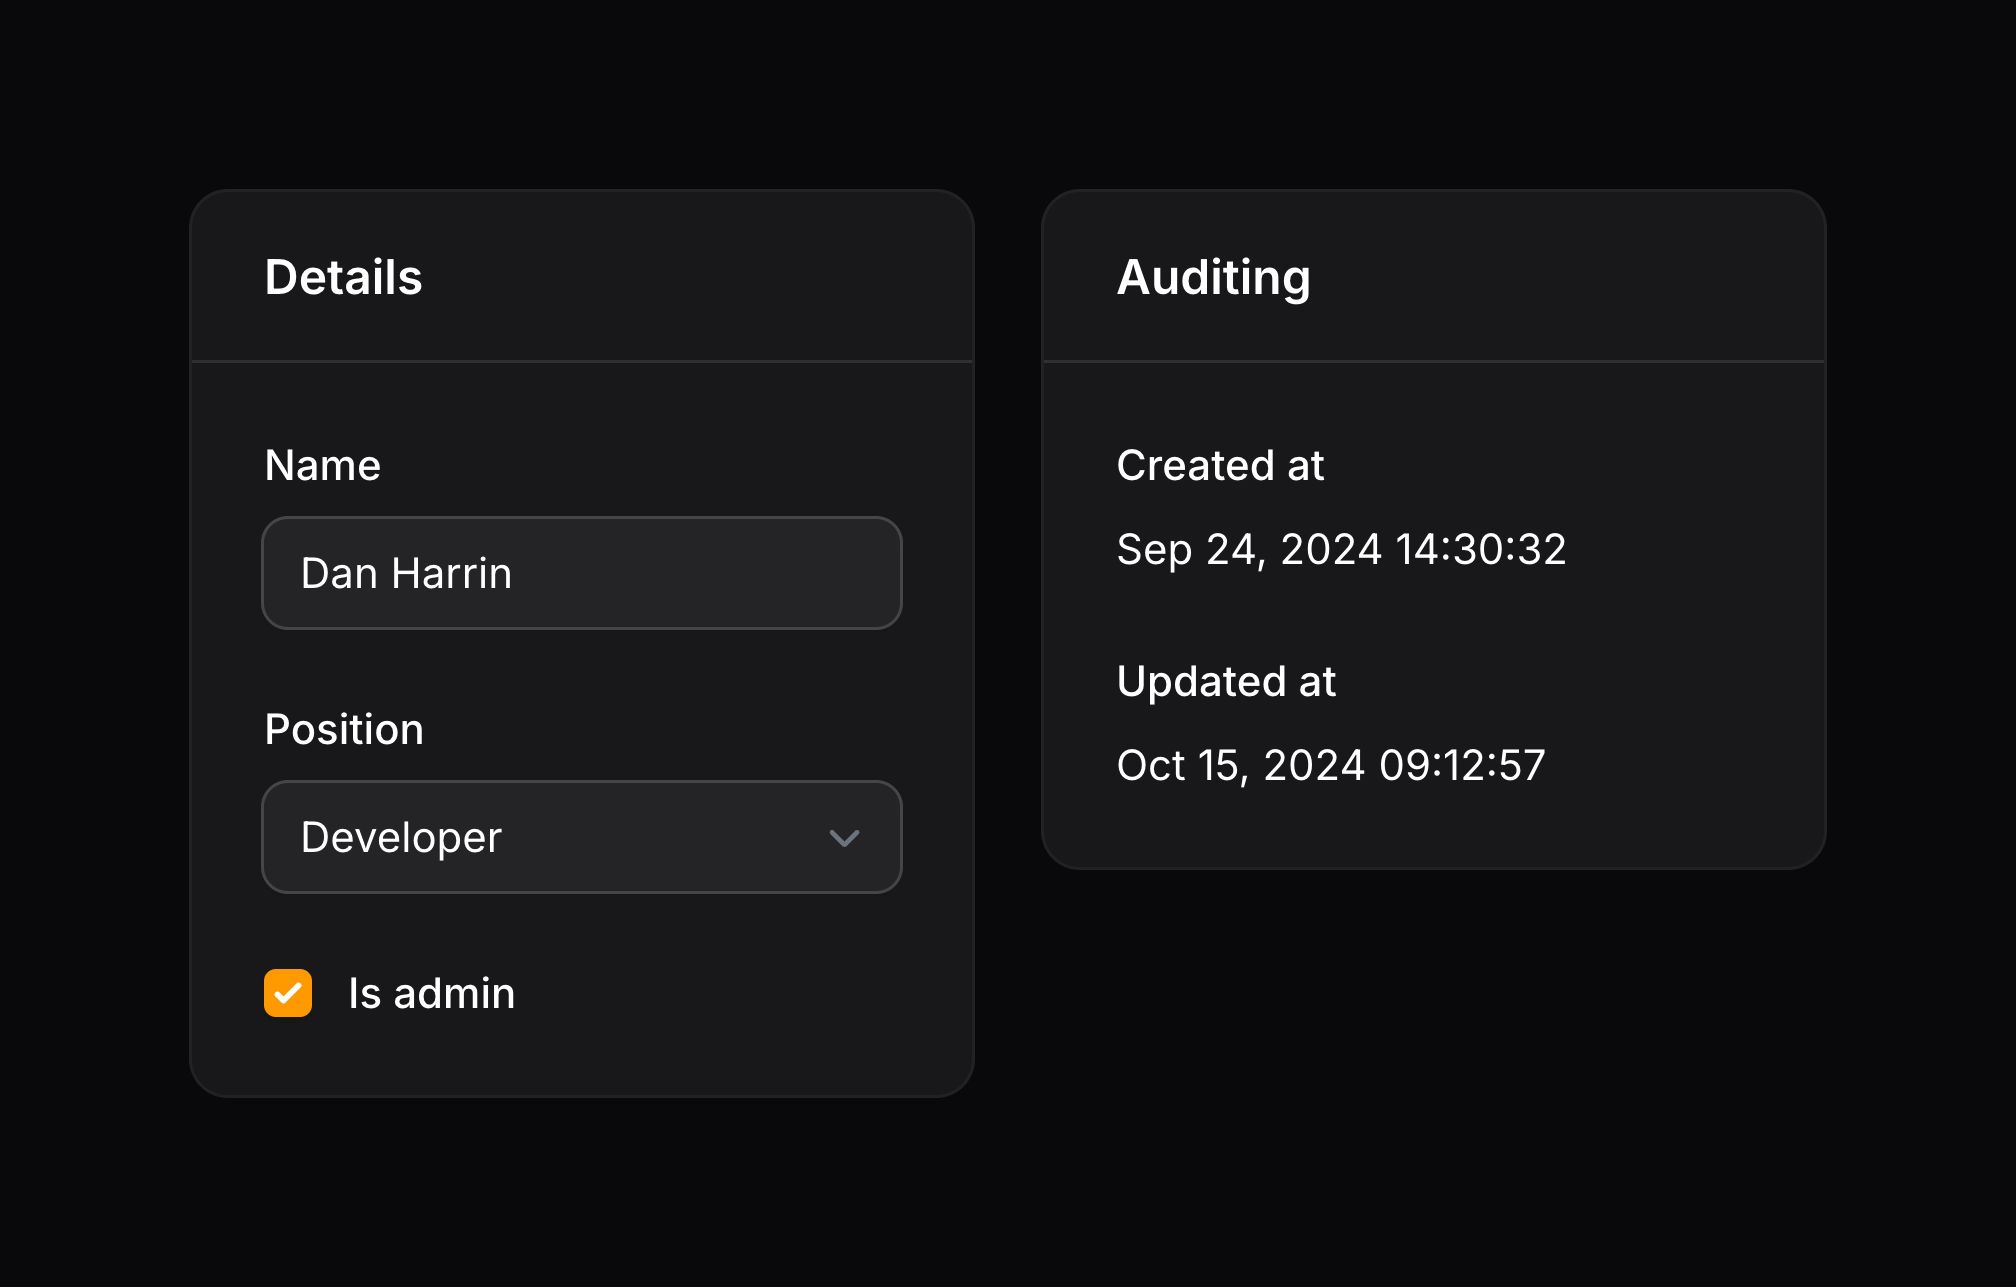Click the Oct 15, 2024 09:12:57 timestamp
The image size is (2016, 1287).
[x=1331, y=765]
